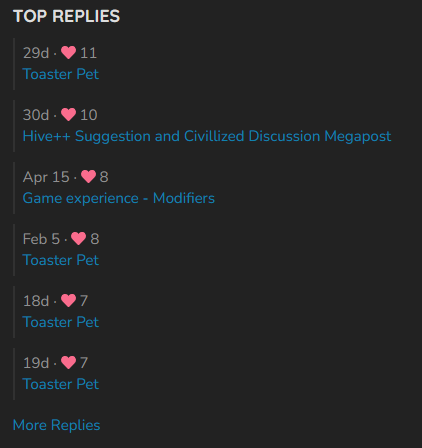Click the 29d timestamp on first reply
Viewport: 422px width, 448px height.
[x=36, y=53]
